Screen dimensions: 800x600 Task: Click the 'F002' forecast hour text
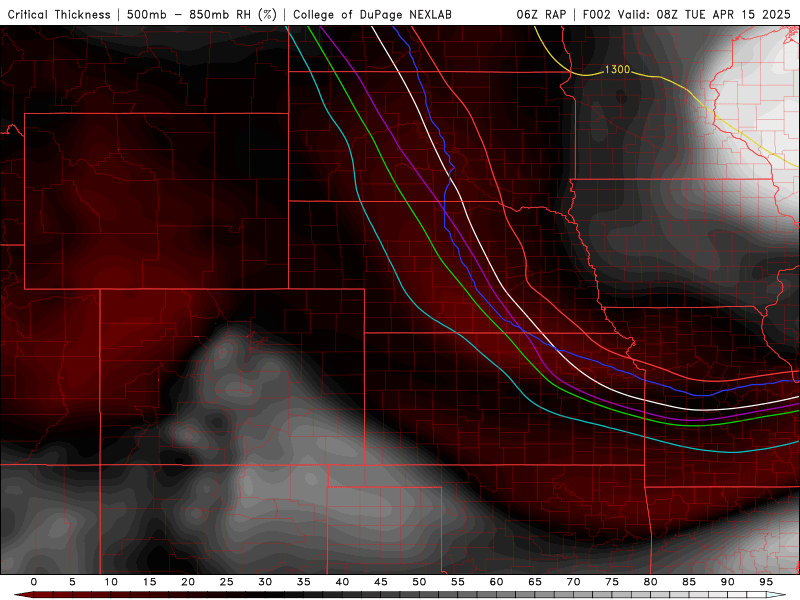(x=596, y=15)
